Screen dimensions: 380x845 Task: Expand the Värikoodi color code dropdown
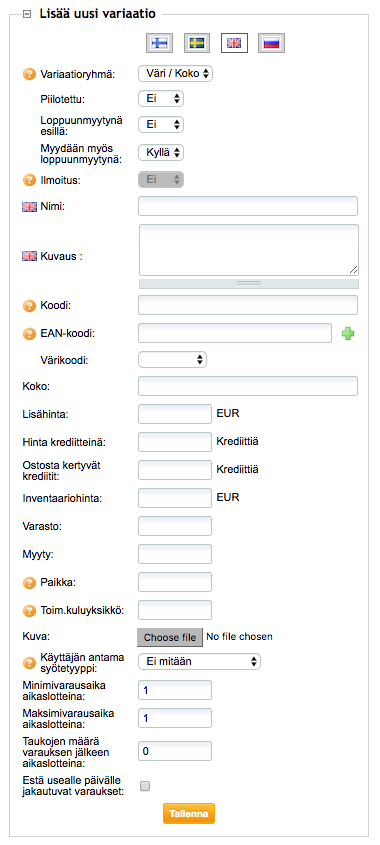[172, 359]
